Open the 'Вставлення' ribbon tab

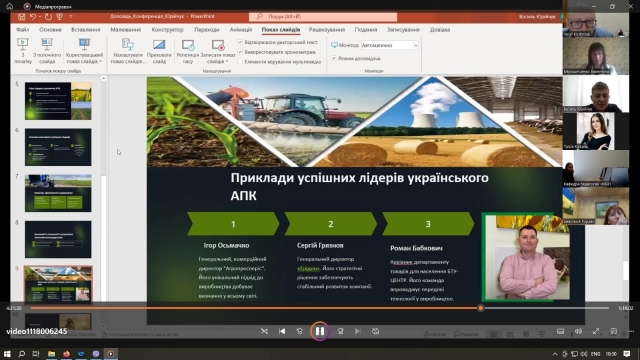(85, 29)
